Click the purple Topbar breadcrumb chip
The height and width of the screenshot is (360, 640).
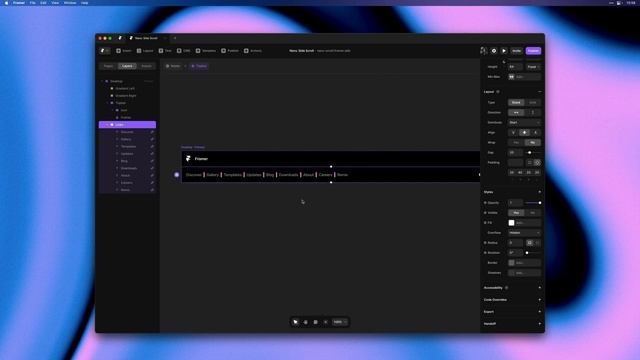pos(199,66)
